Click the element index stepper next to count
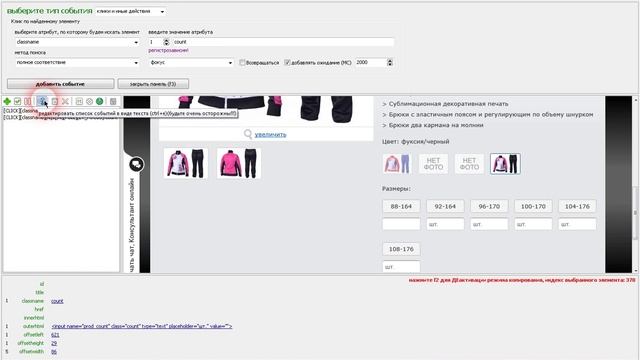The image size is (640, 360). [x=166, y=42]
